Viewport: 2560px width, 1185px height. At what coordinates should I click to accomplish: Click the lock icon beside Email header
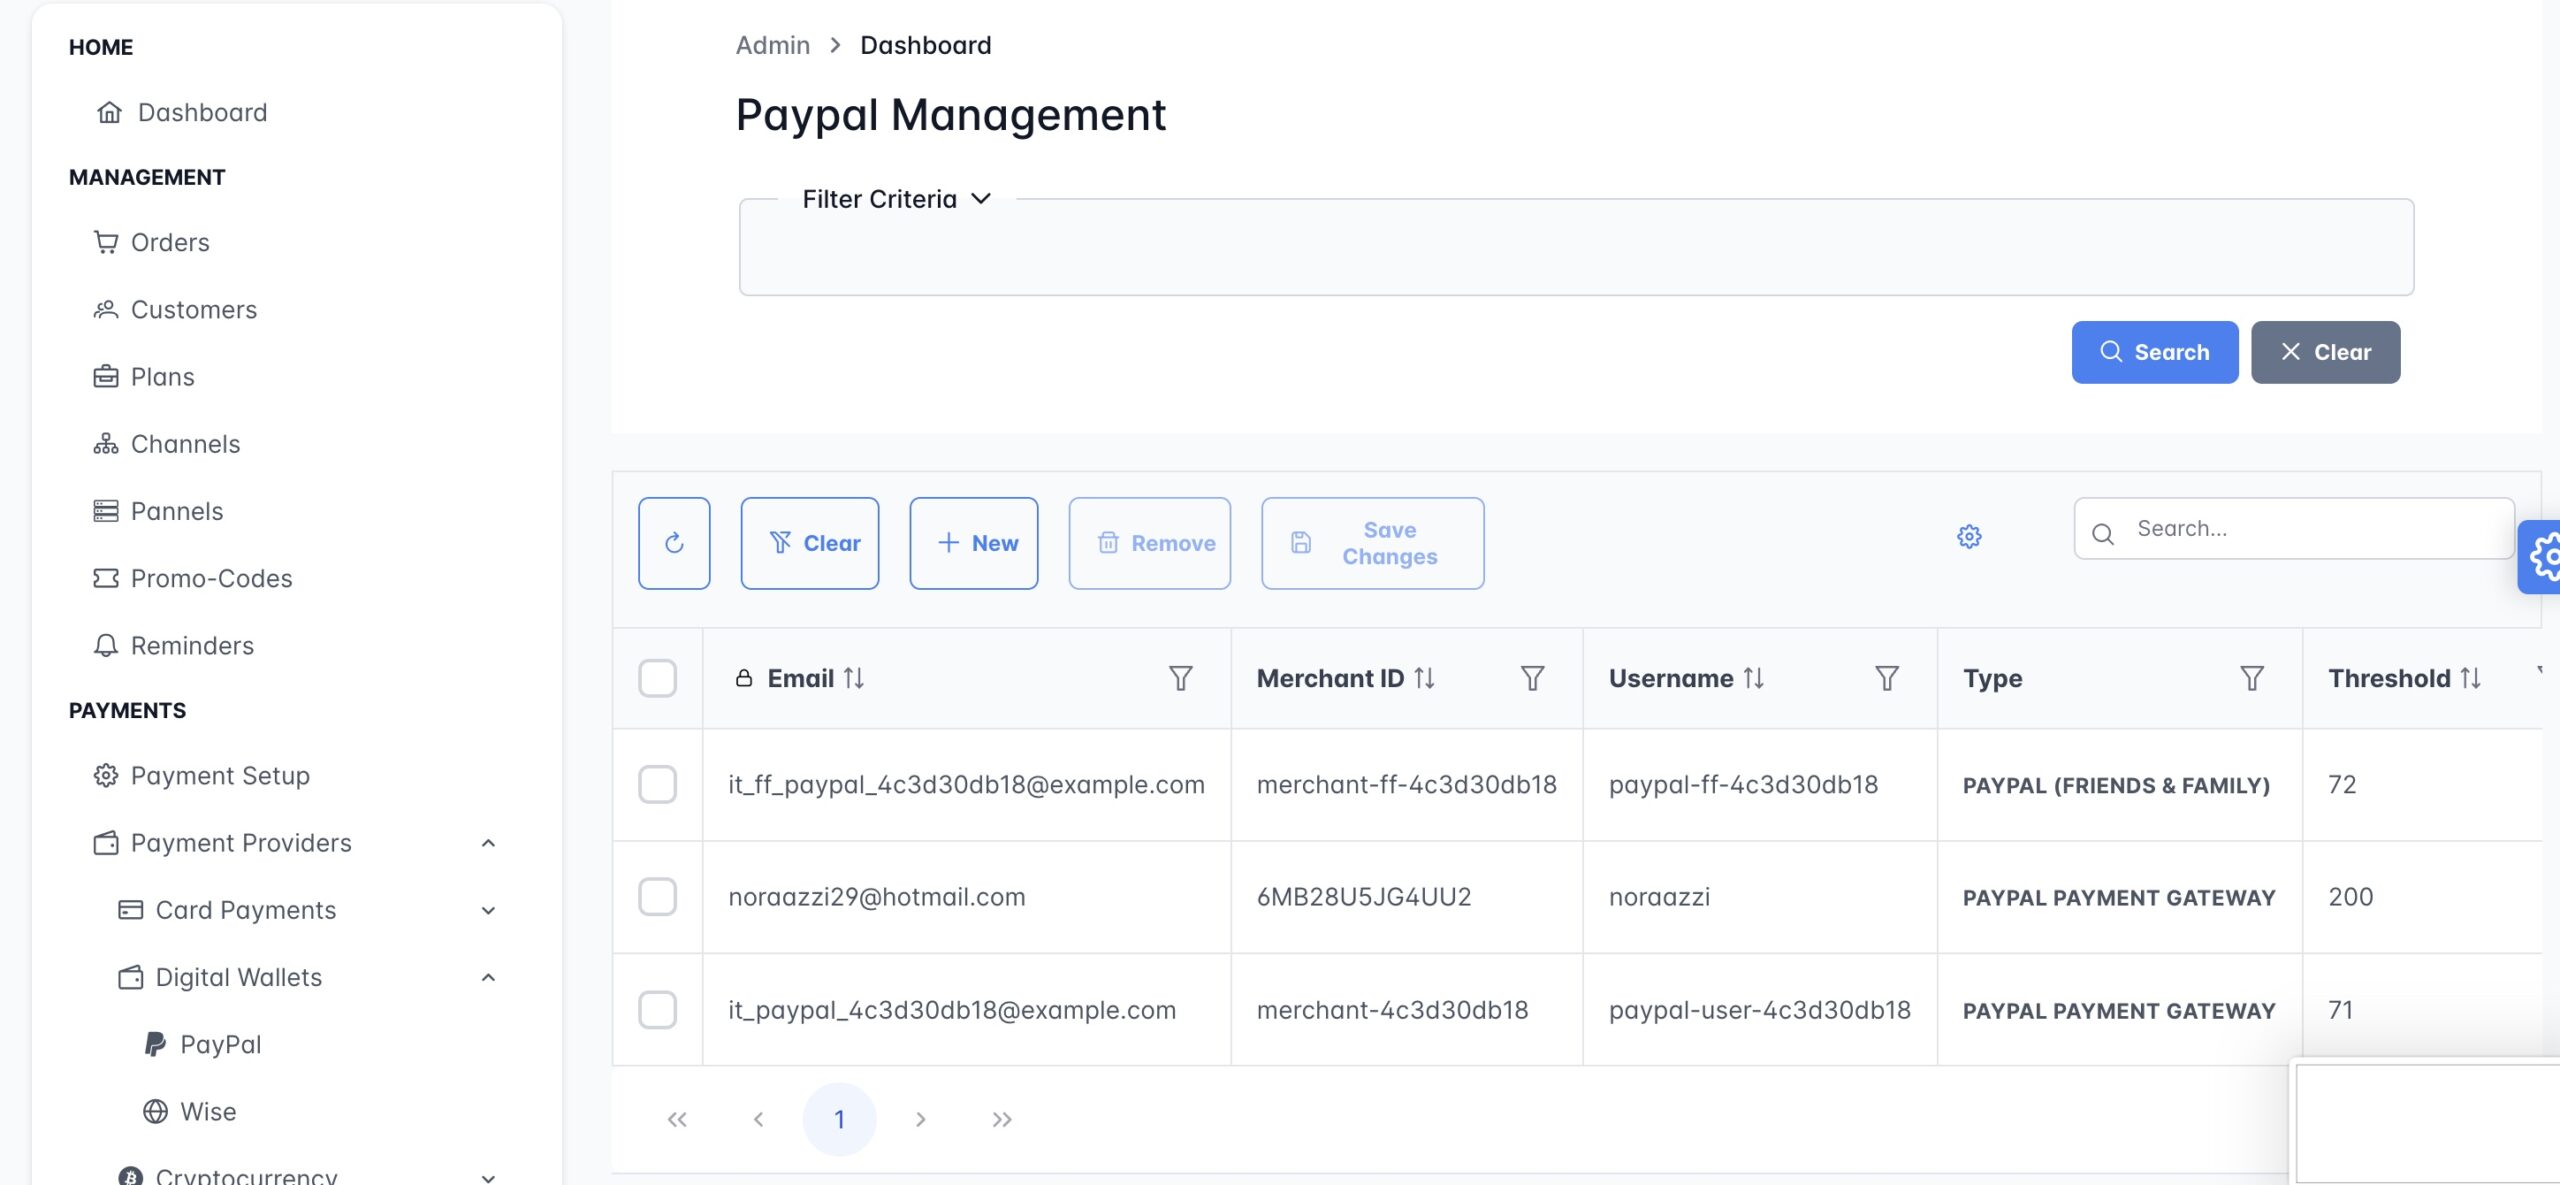click(744, 678)
